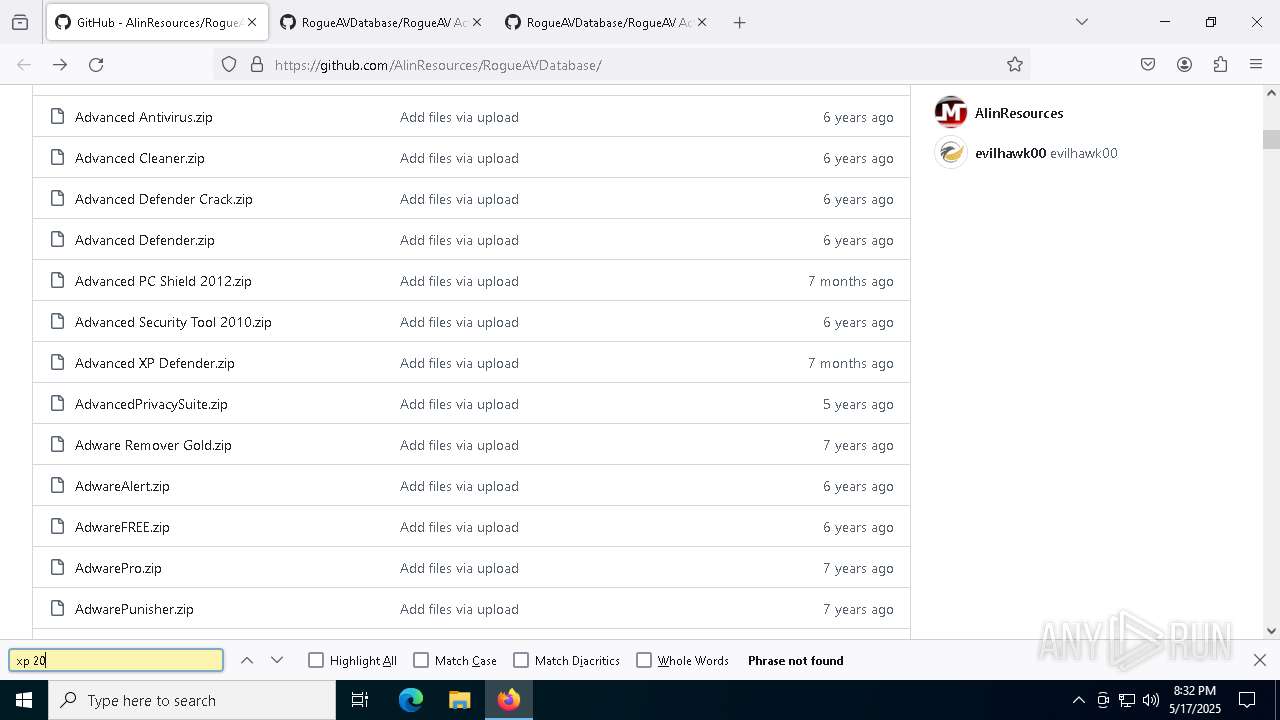
Task: Jump to the previous find match
Action: (247, 660)
